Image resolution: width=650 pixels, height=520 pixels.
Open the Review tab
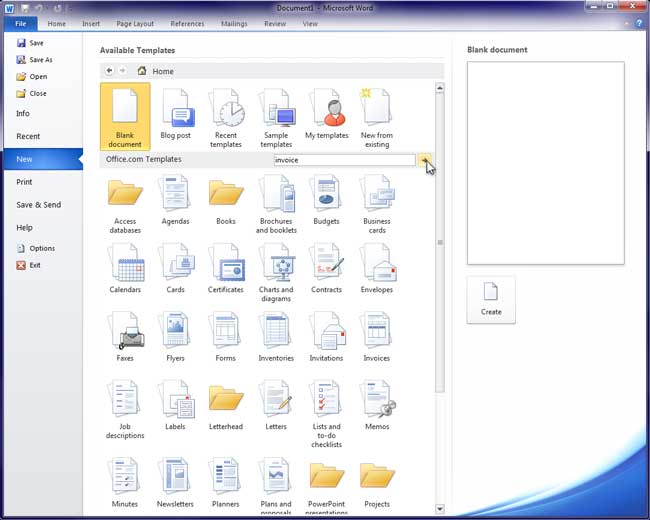pos(275,24)
